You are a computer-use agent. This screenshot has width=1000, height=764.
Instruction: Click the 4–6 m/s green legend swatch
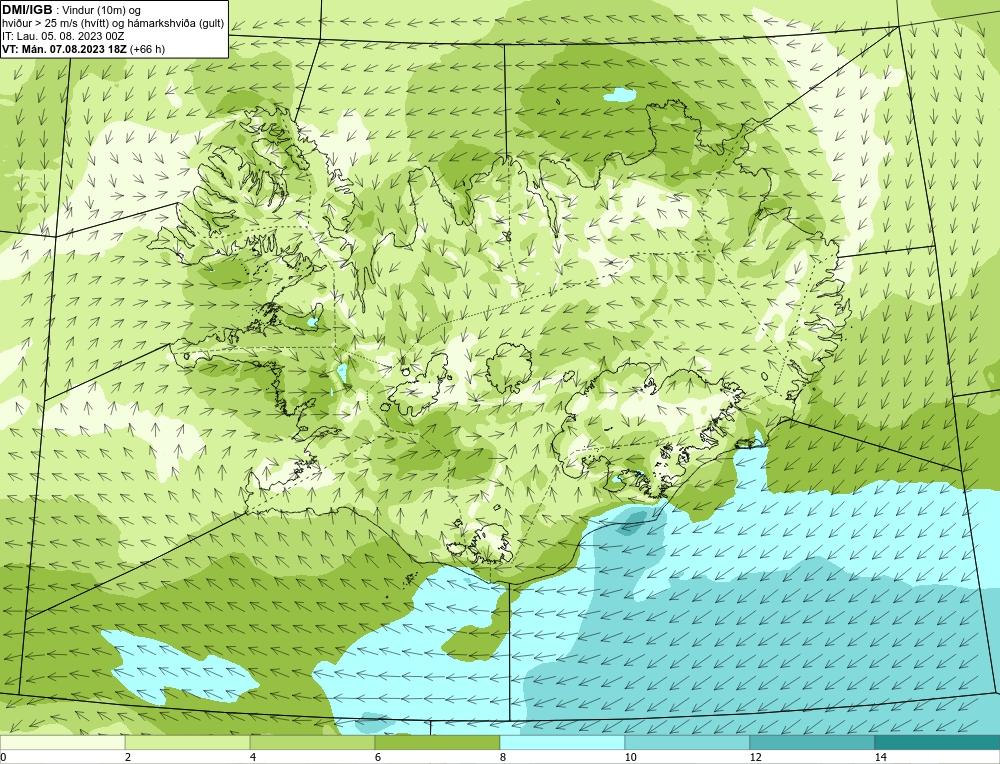click(x=312, y=742)
